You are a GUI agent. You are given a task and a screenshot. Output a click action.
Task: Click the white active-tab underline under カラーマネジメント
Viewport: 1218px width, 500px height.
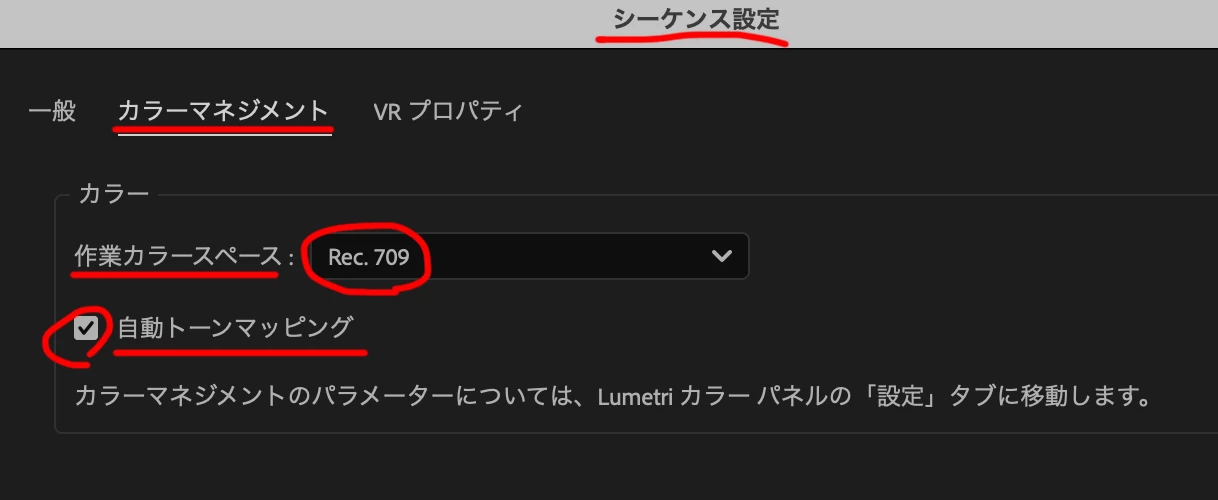click(224, 134)
